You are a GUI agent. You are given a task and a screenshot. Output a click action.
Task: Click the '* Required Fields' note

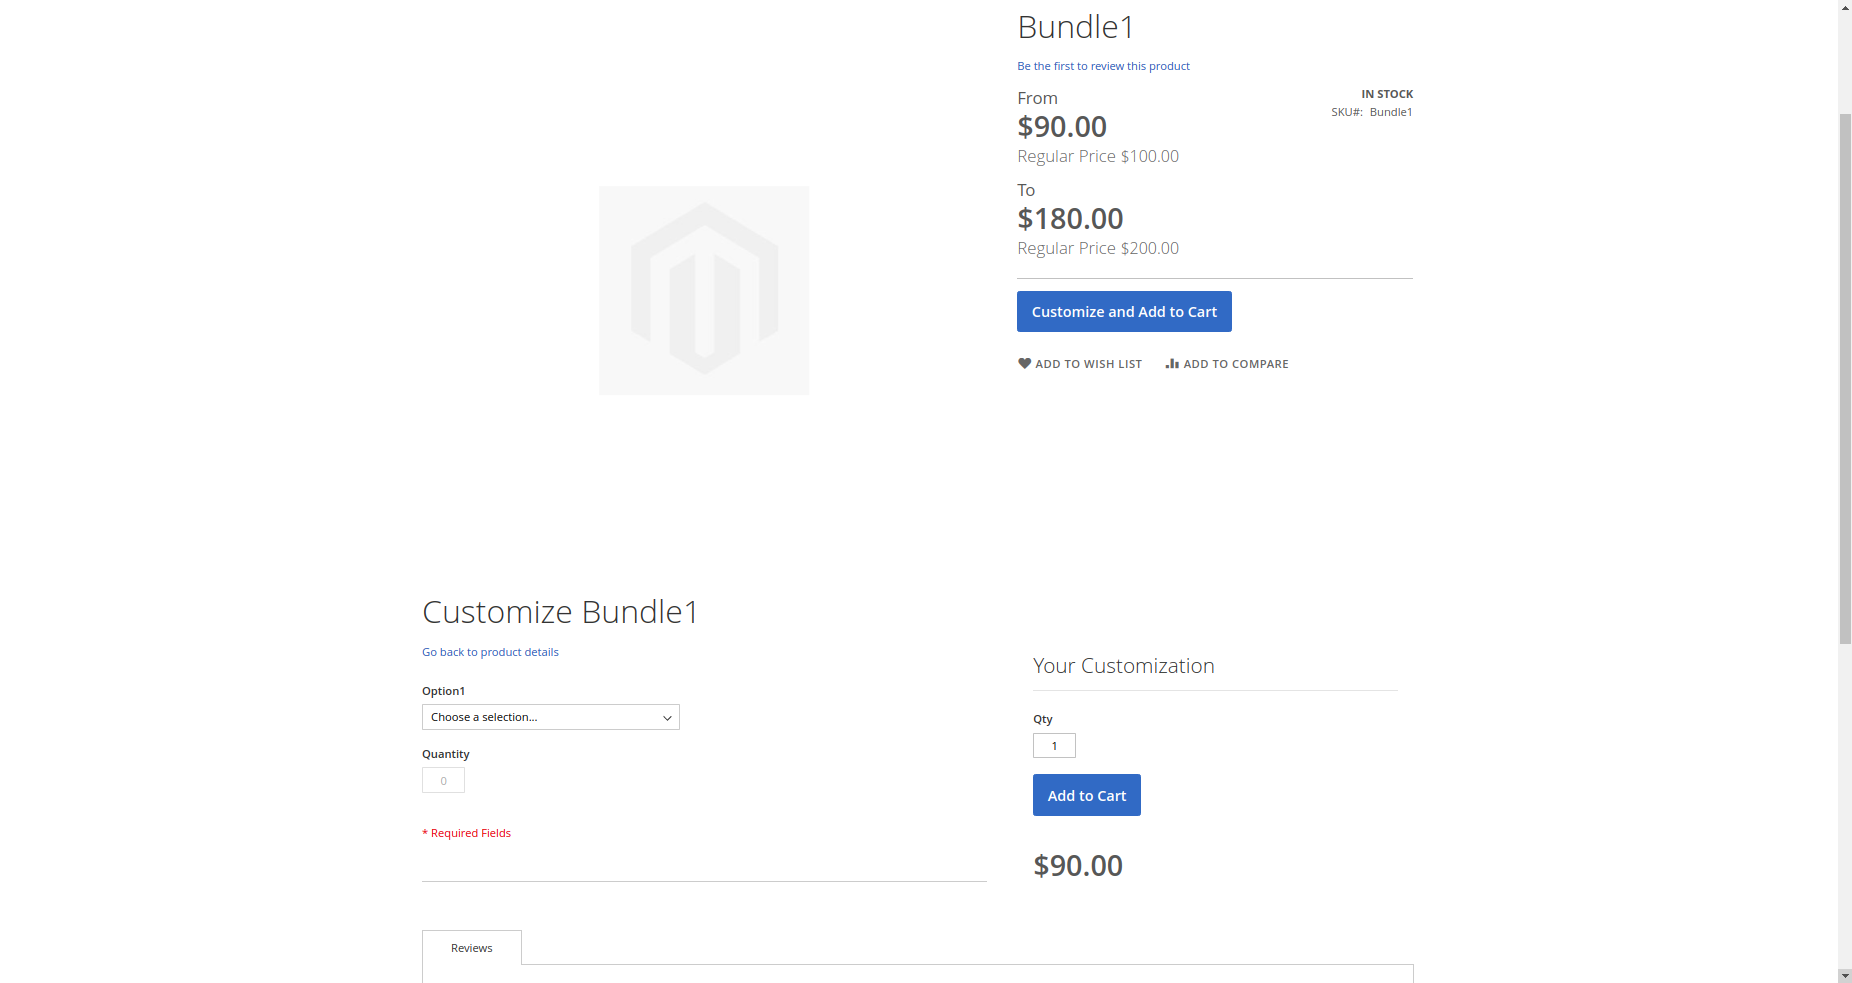tap(466, 833)
